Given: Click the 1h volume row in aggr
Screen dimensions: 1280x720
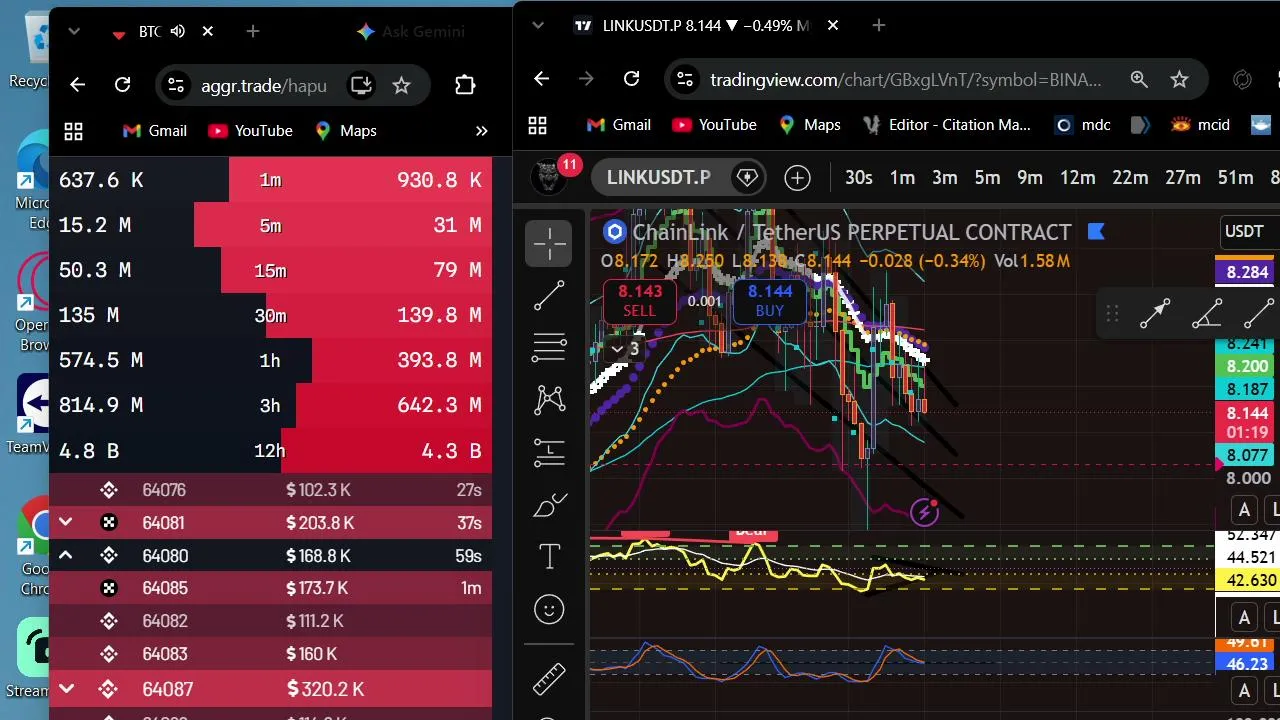Looking at the screenshot, I should coord(270,360).
